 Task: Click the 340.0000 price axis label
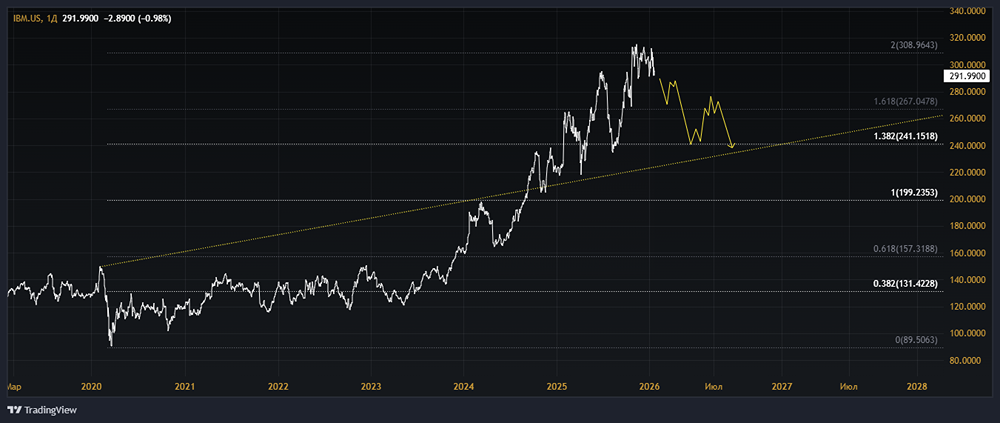[967, 11]
